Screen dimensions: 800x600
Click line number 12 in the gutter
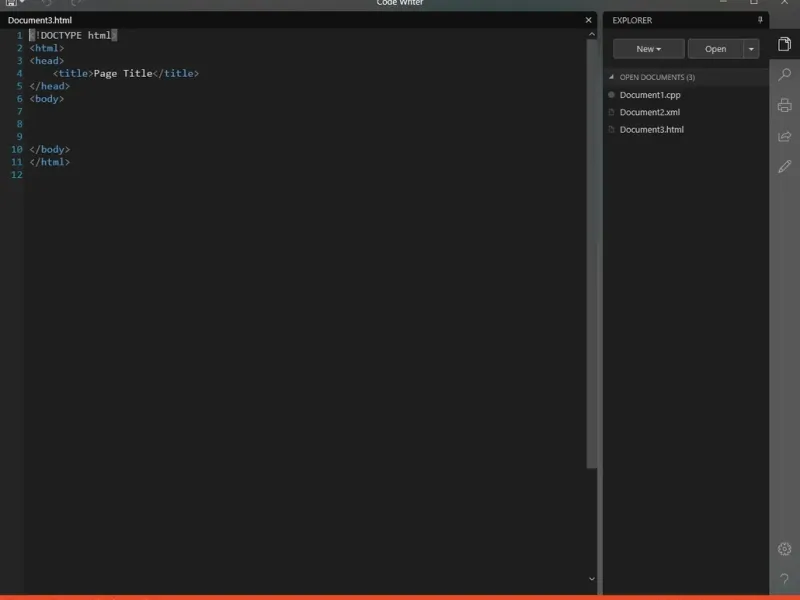(17, 174)
